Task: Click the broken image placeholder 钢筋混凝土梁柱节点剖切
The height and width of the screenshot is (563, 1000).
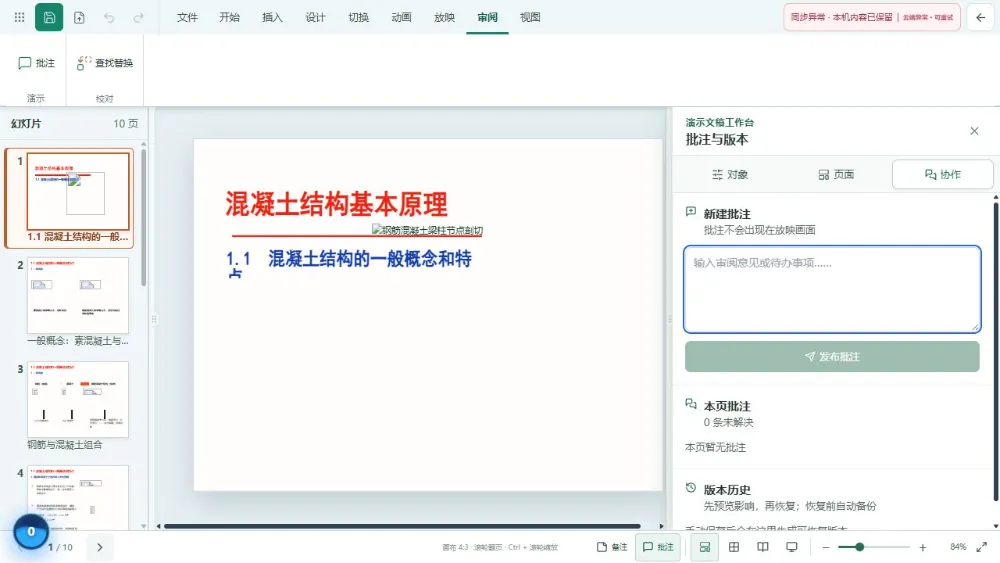Action: 427,230
